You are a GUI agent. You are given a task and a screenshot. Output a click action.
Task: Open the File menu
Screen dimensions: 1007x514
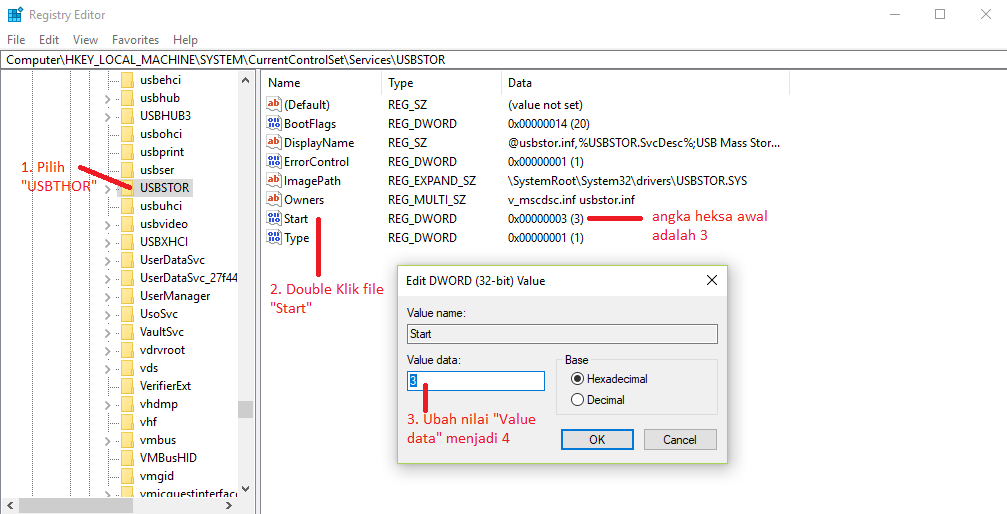click(x=16, y=40)
